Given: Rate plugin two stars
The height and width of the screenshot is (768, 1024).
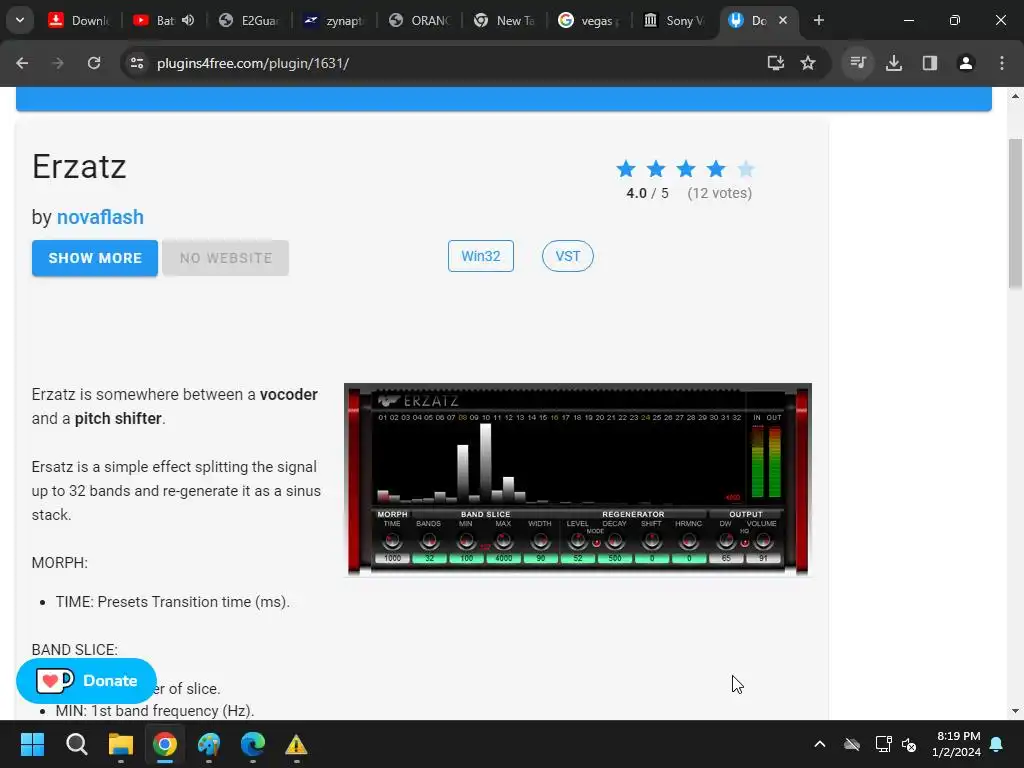Looking at the screenshot, I should pos(656,169).
